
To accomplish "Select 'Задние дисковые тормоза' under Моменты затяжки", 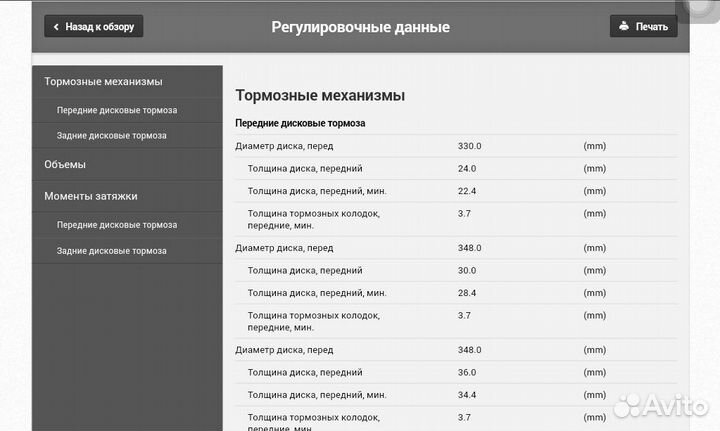I will [127, 251].
